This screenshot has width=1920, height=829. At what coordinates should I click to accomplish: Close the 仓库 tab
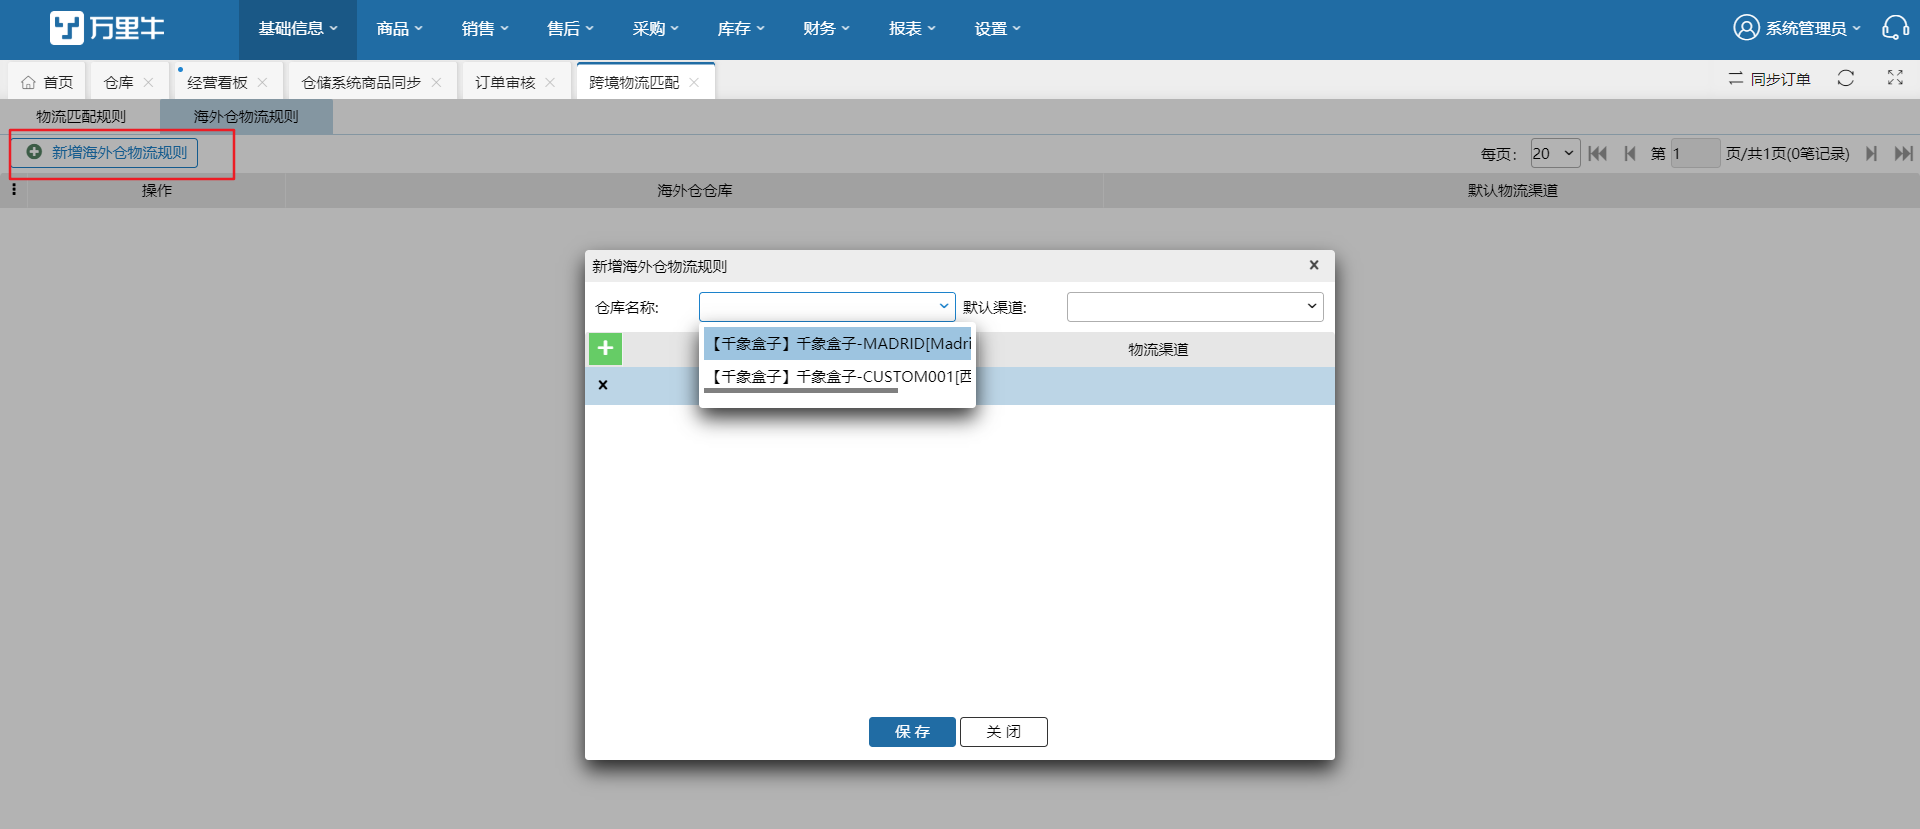click(x=149, y=83)
